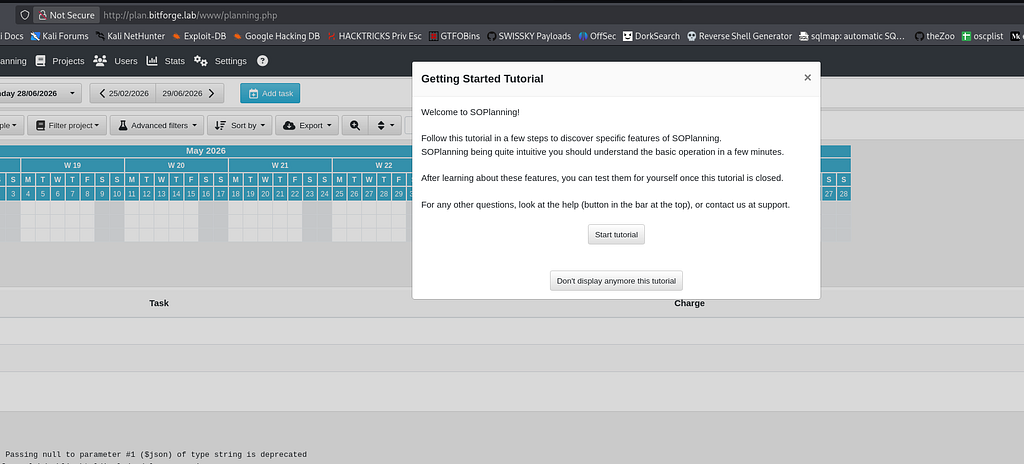The width and height of the screenshot is (1024, 464).
Task: Open the date dropdown showing 28/06/2026
Action: (39, 93)
